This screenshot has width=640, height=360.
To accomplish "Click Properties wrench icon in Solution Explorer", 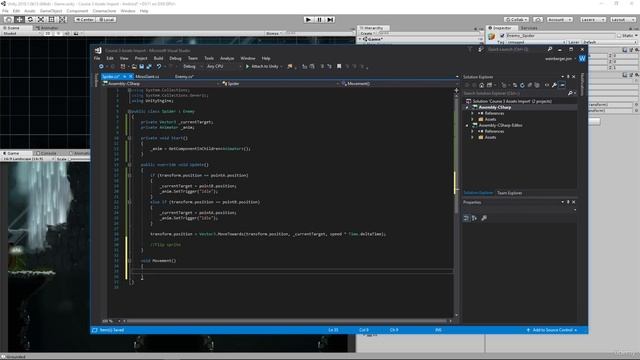I will (554, 85).
